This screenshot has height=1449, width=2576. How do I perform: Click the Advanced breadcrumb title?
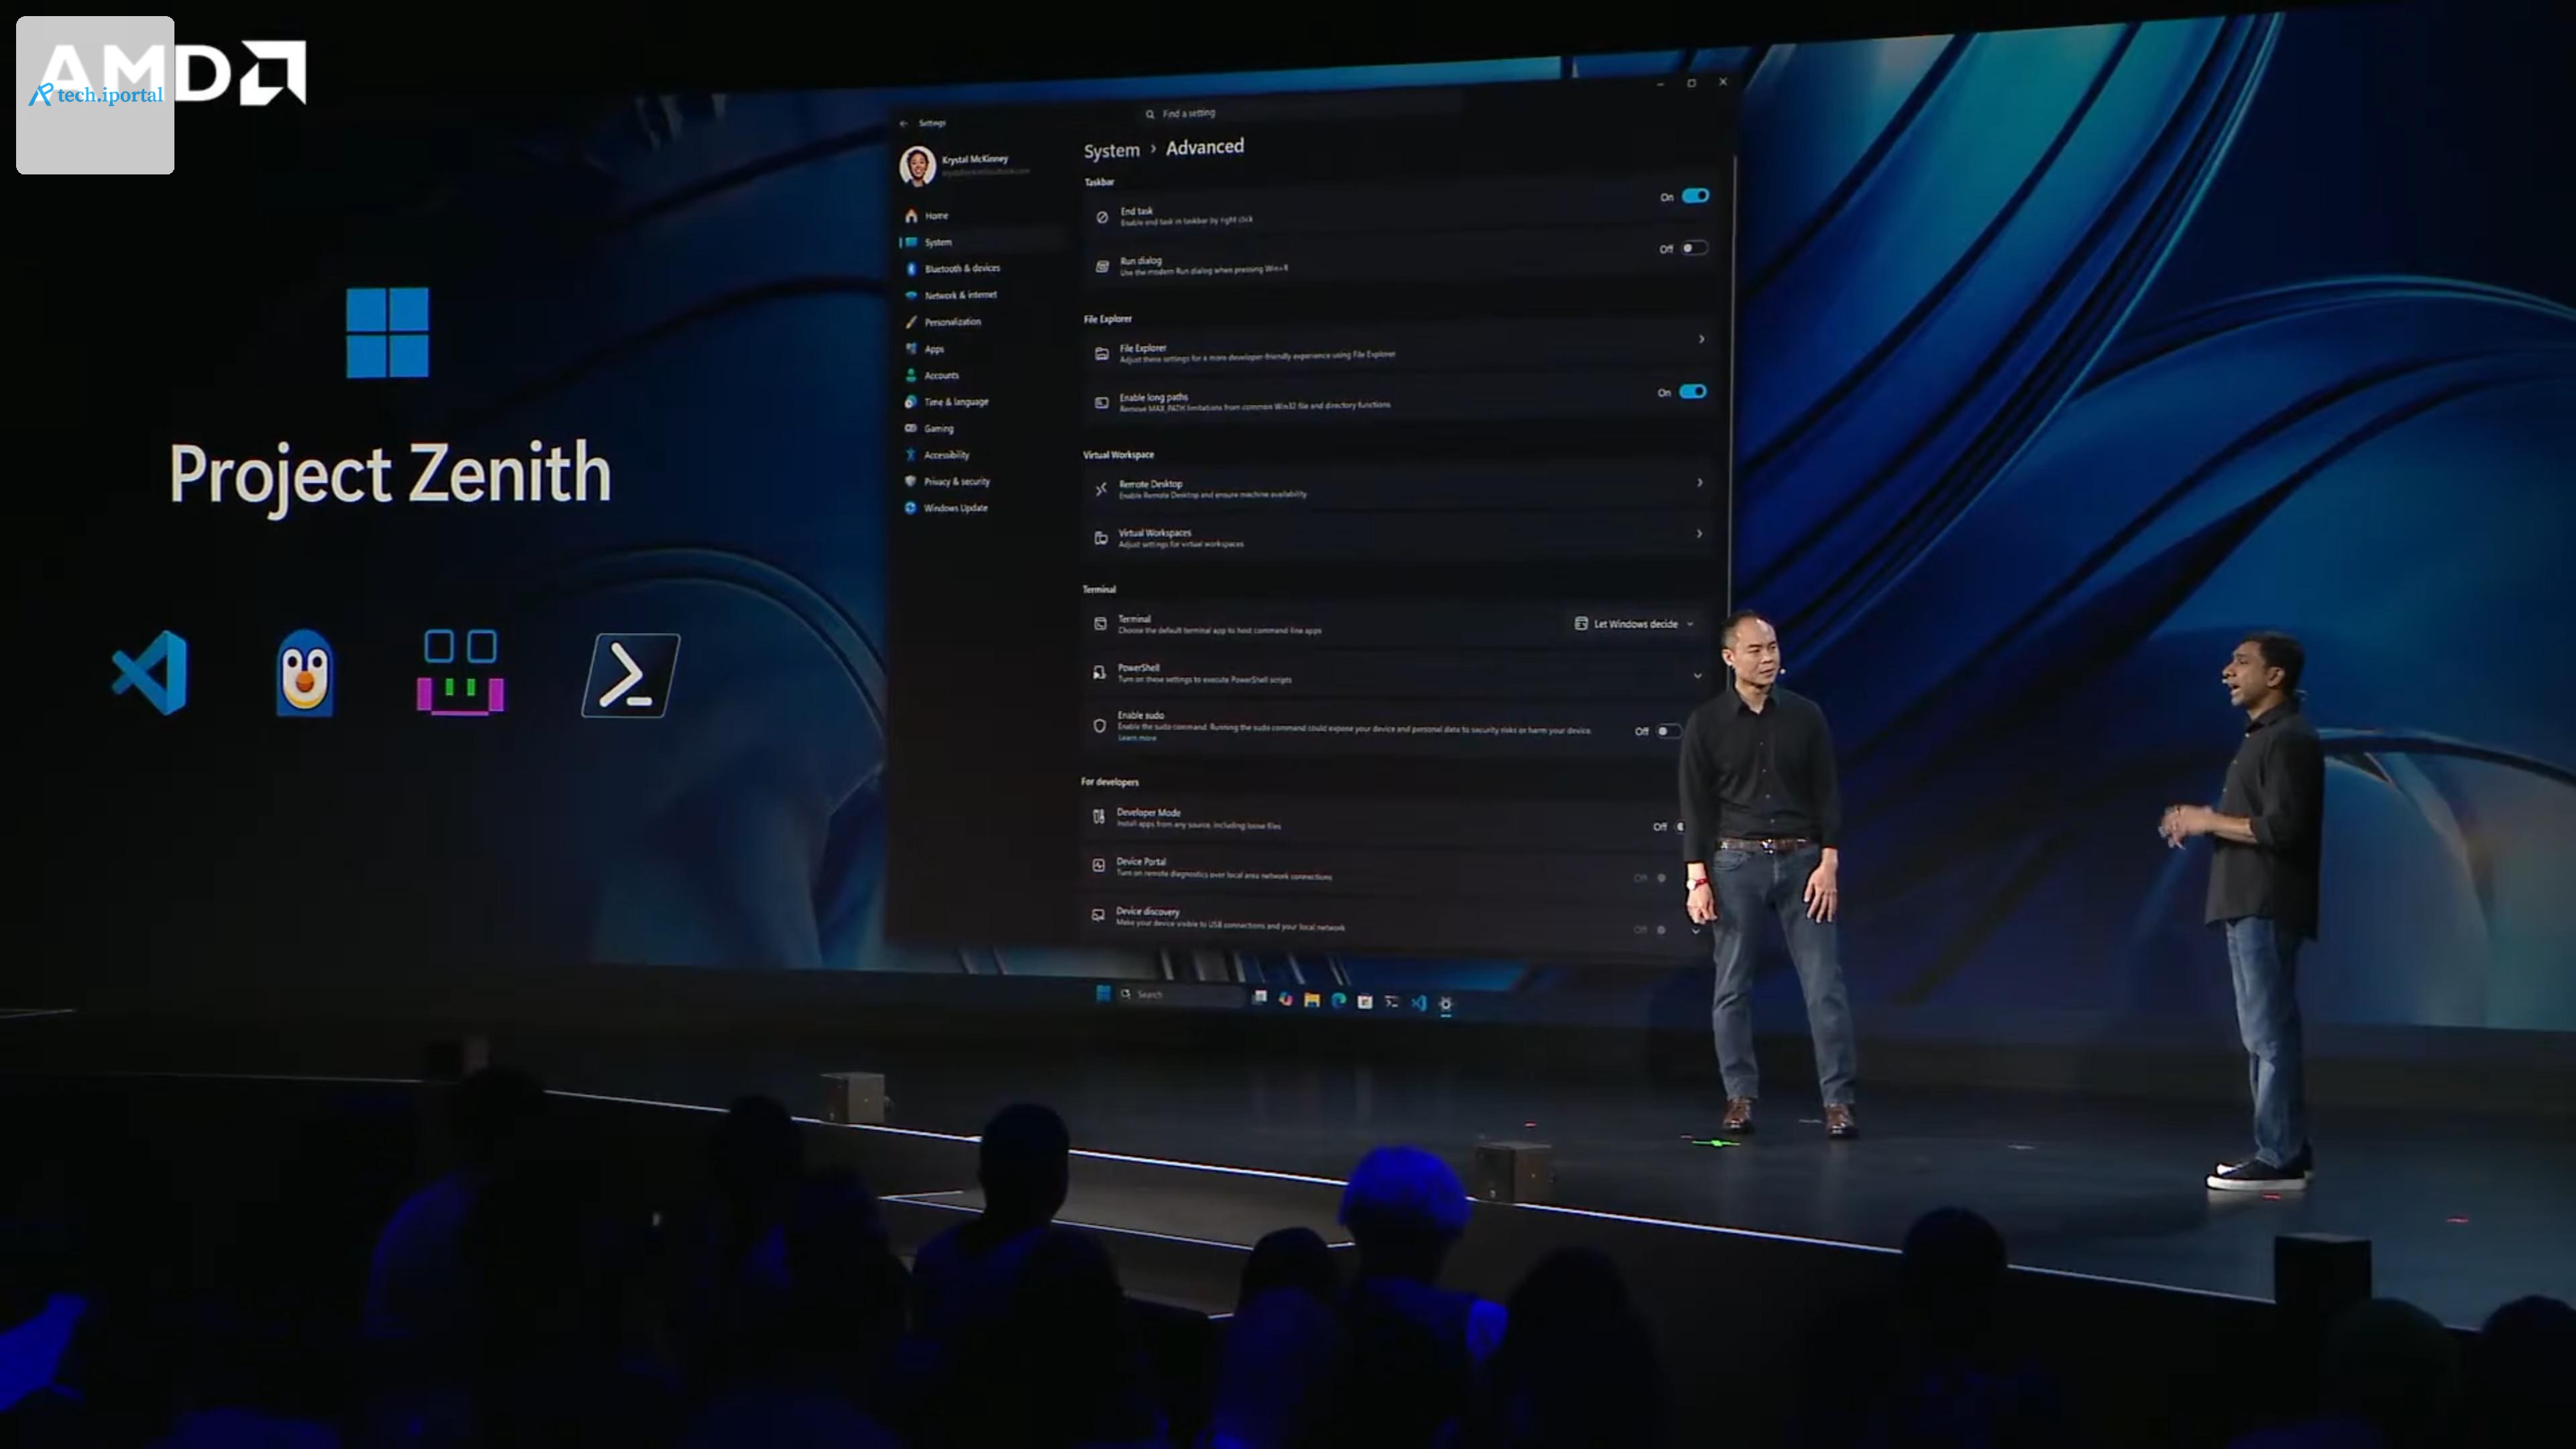point(1205,147)
